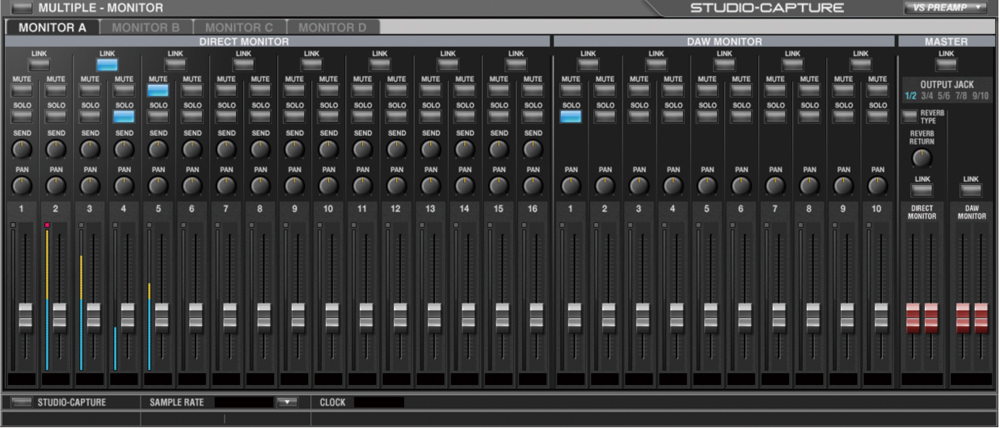Click the PAN knob of direct channel 1
1000x428 pixels.
pos(22,186)
